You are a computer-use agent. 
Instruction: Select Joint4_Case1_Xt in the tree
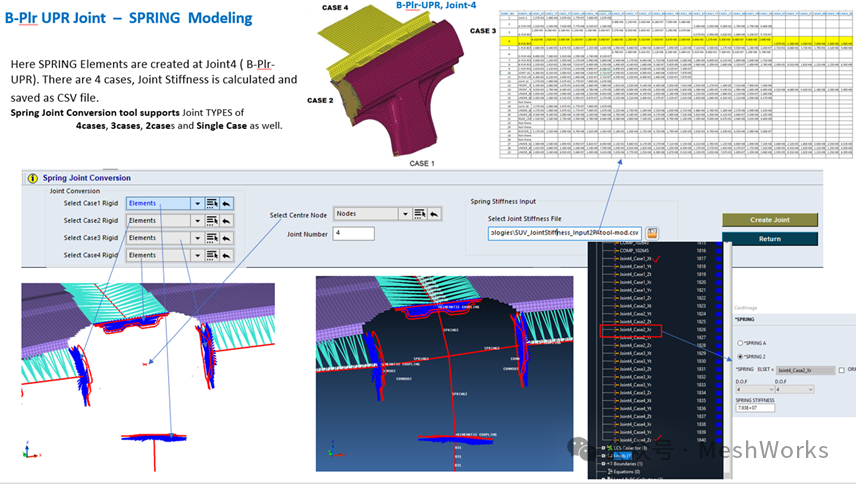[x=635, y=259]
